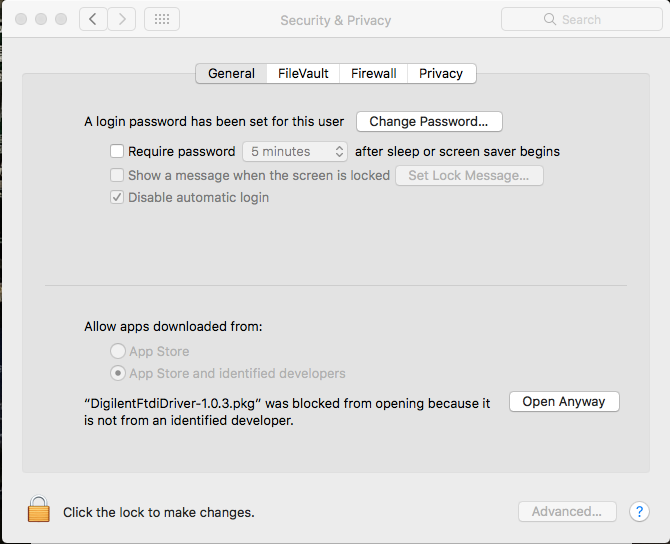Screen dimensions: 670x544
Task: Switch to the Firewall tab
Action: click(x=373, y=74)
